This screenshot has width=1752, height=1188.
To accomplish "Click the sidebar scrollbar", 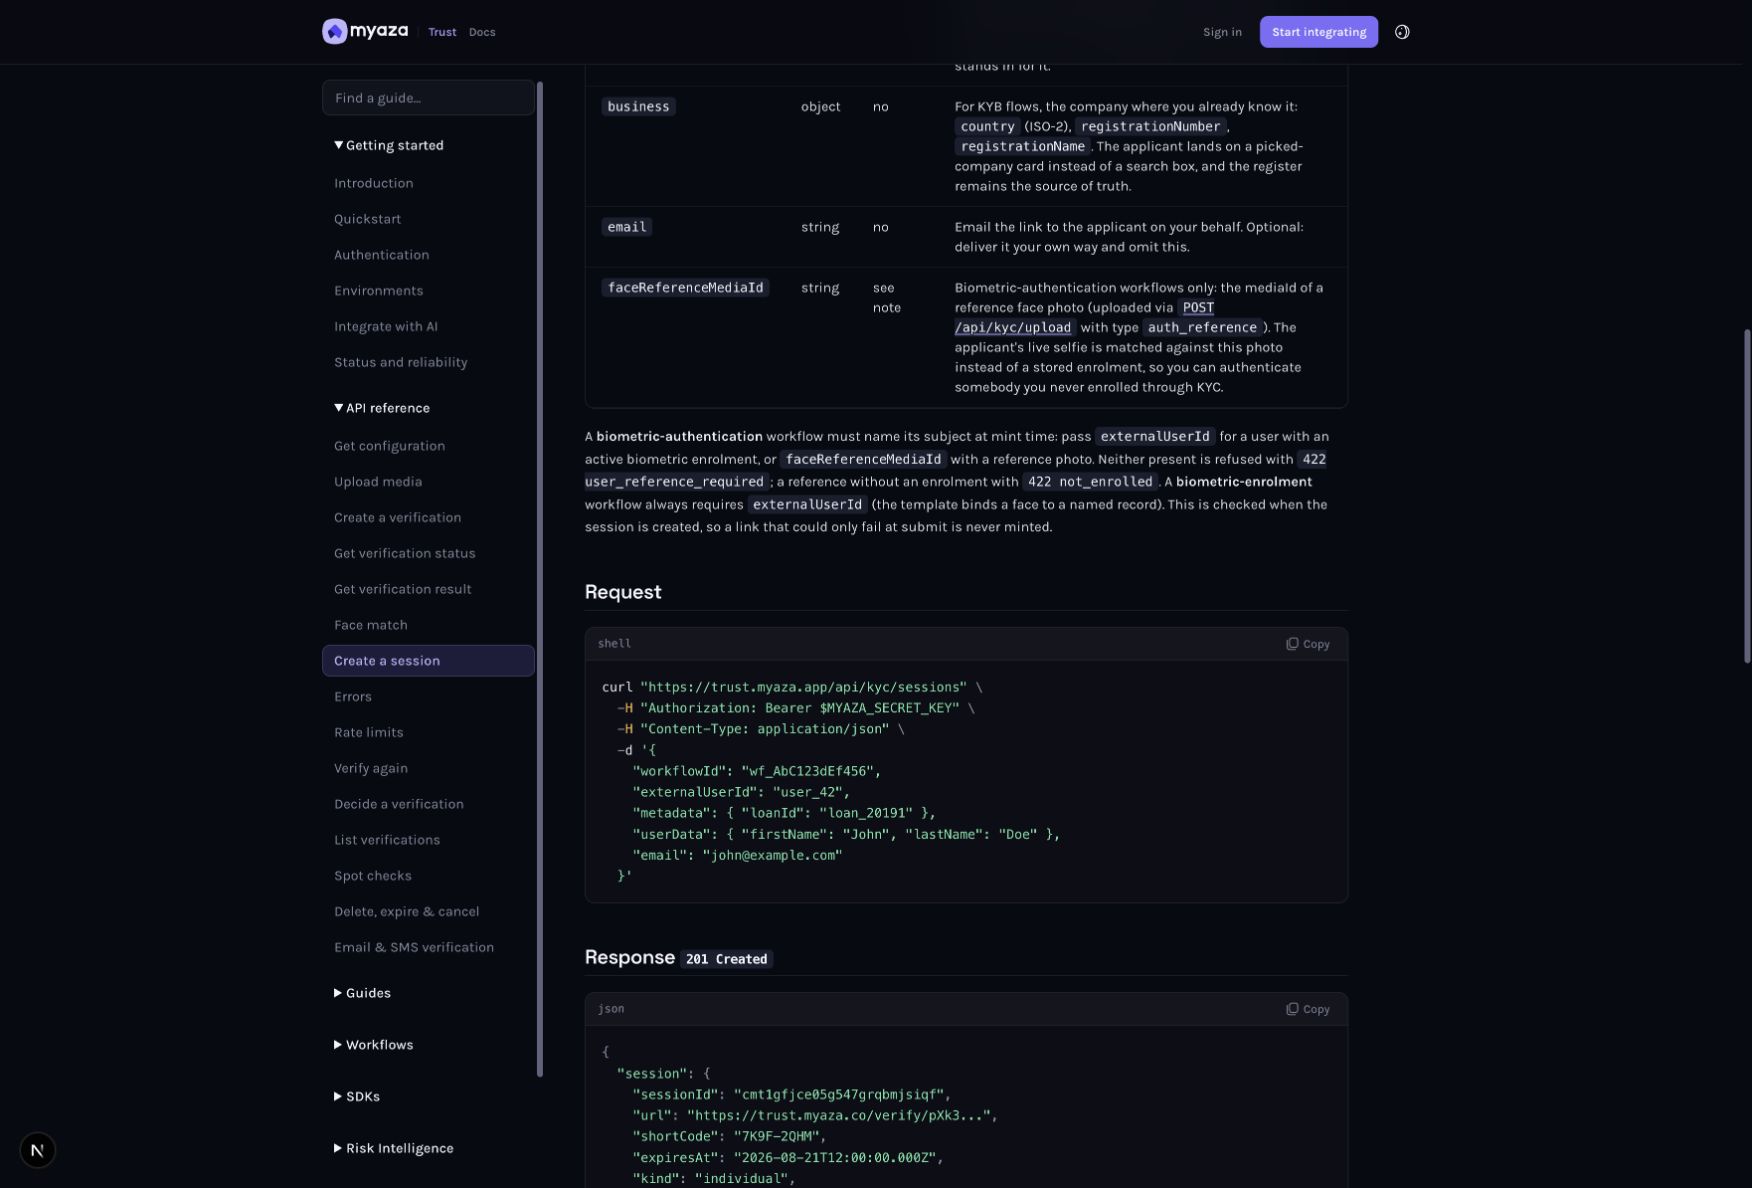I will pos(540,580).
